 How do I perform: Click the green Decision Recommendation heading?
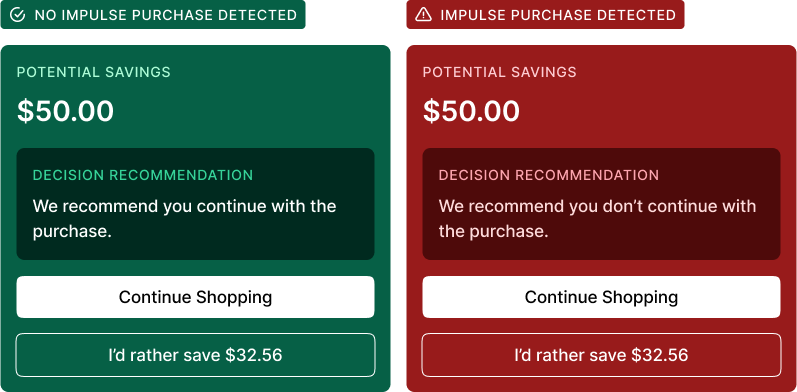pos(143,175)
